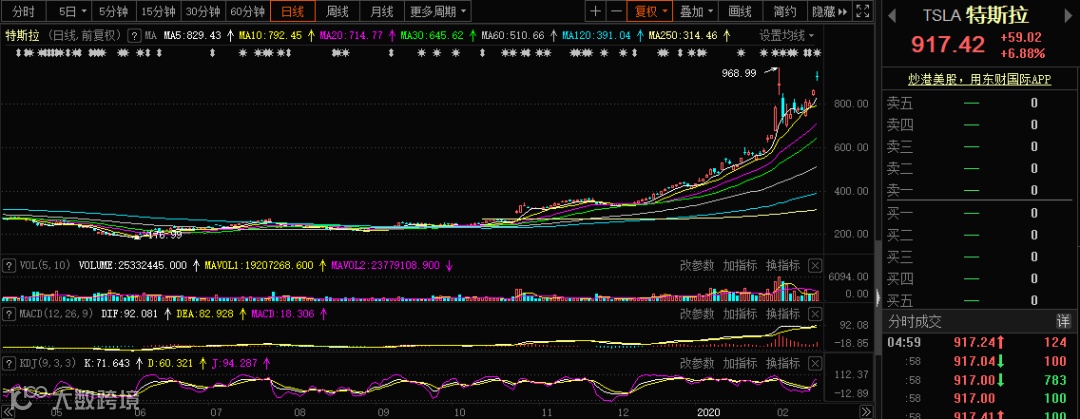Click the minus zoom-out chart icon
Viewport: 1080px width, 419px height.
click(x=616, y=11)
